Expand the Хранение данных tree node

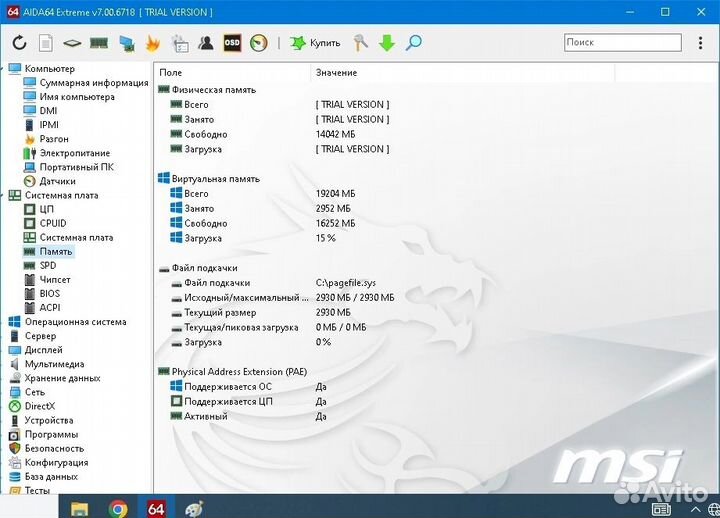click(x=62, y=378)
